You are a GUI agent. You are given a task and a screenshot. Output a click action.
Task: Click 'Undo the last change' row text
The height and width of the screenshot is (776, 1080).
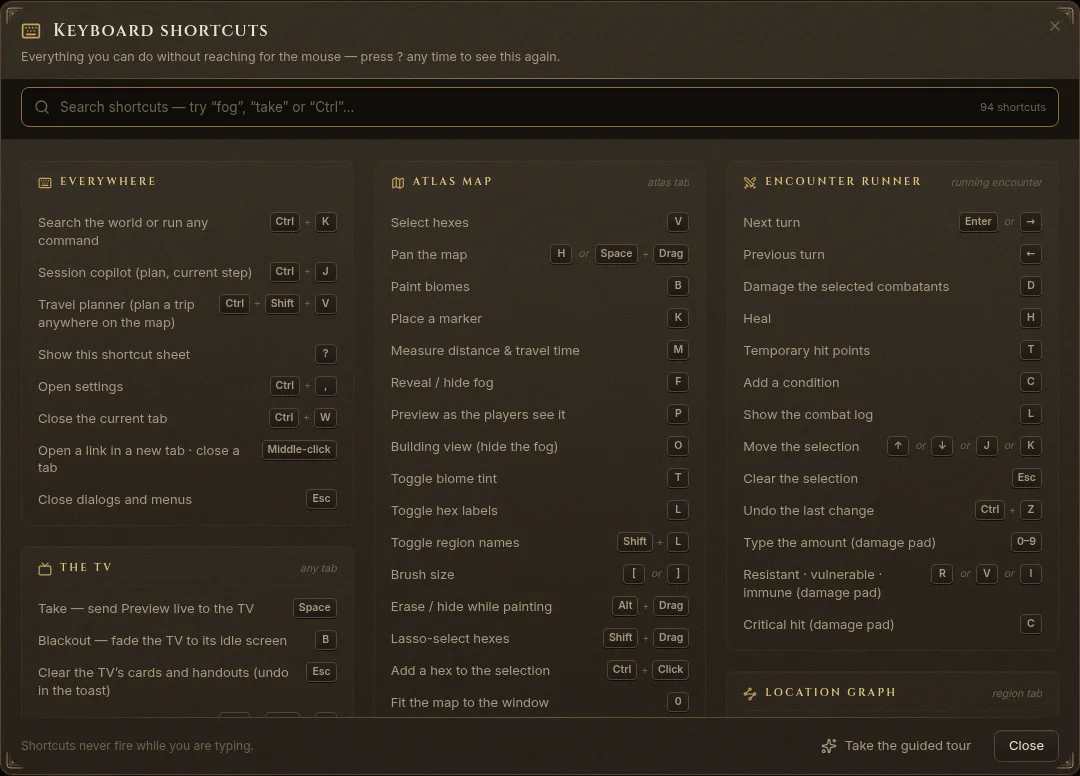point(808,510)
